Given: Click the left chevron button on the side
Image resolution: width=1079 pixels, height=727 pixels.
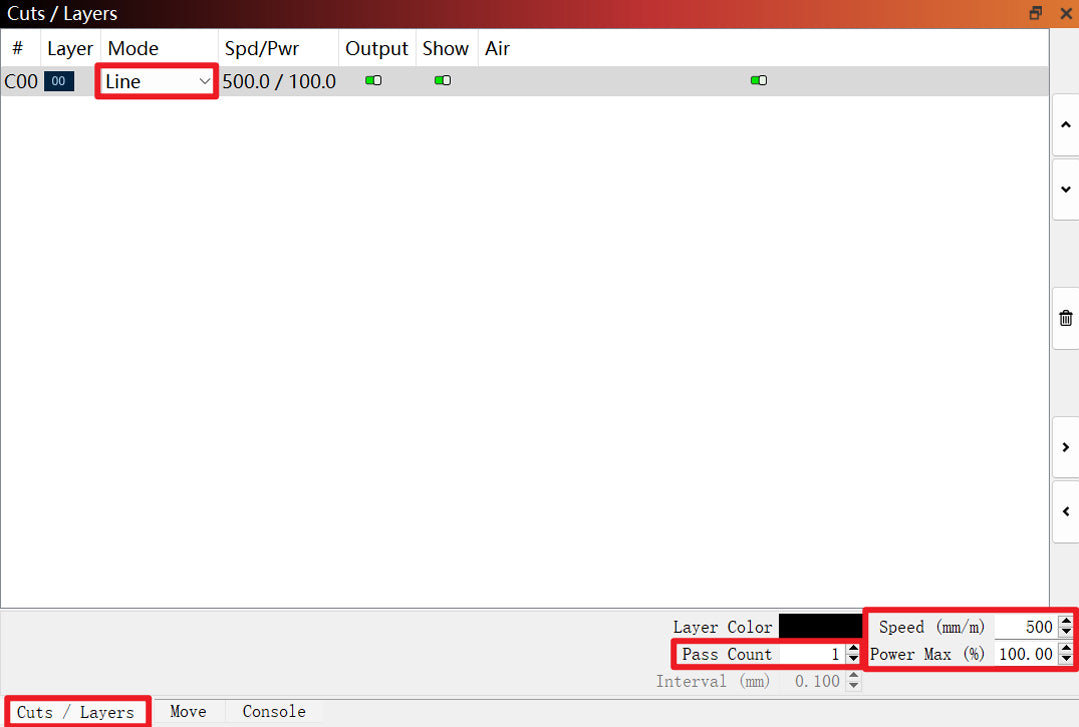Looking at the screenshot, I should pyautogui.click(x=1065, y=511).
